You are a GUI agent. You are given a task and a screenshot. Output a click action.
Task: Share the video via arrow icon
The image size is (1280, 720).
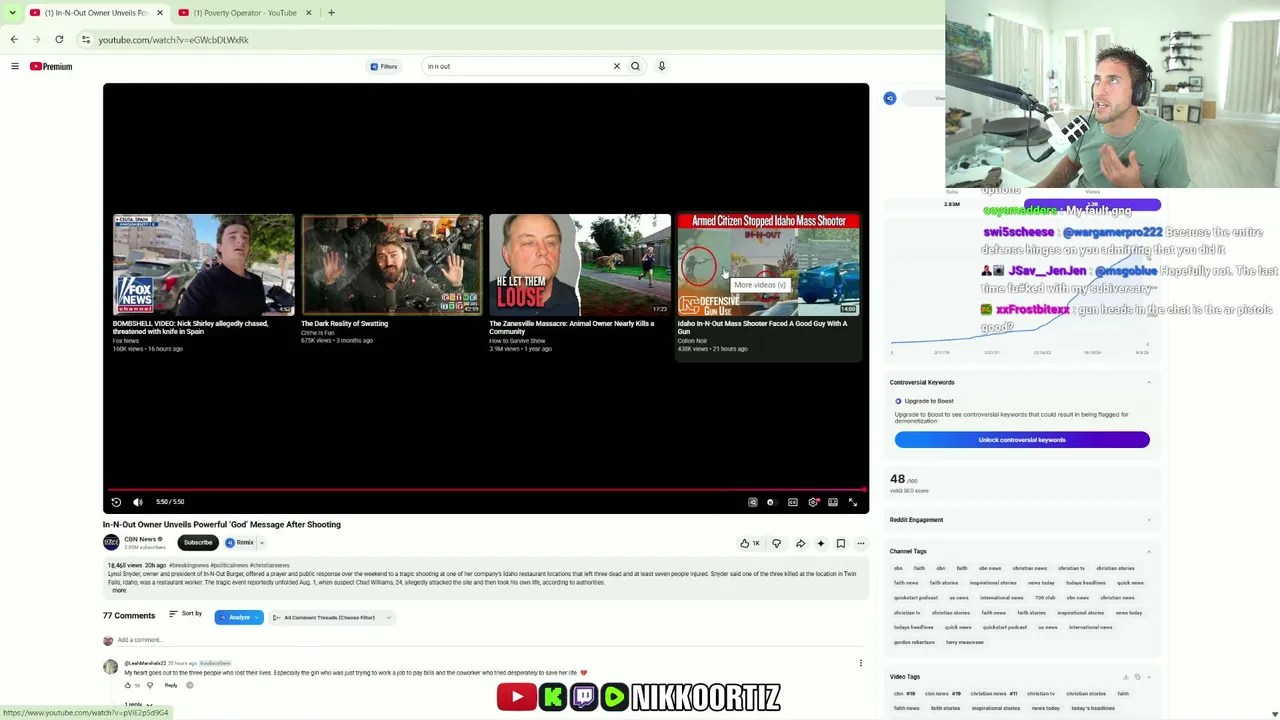800,543
